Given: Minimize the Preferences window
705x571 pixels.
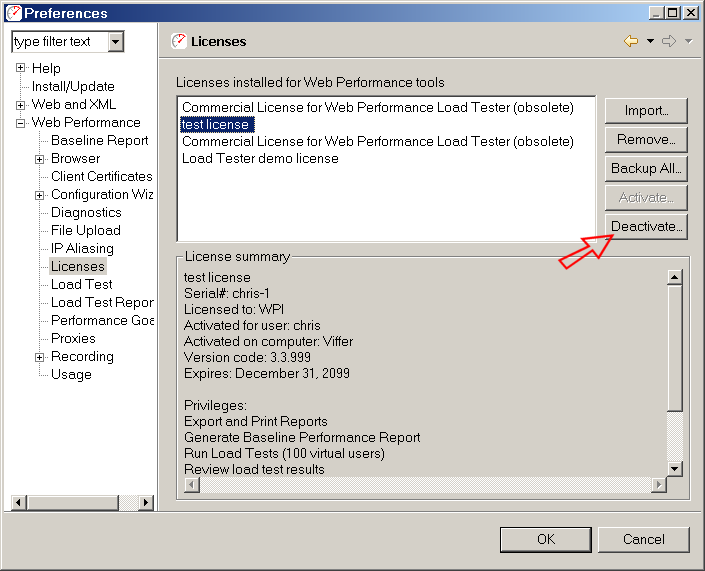Looking at the screenshot, I should [x=657, y=13].
